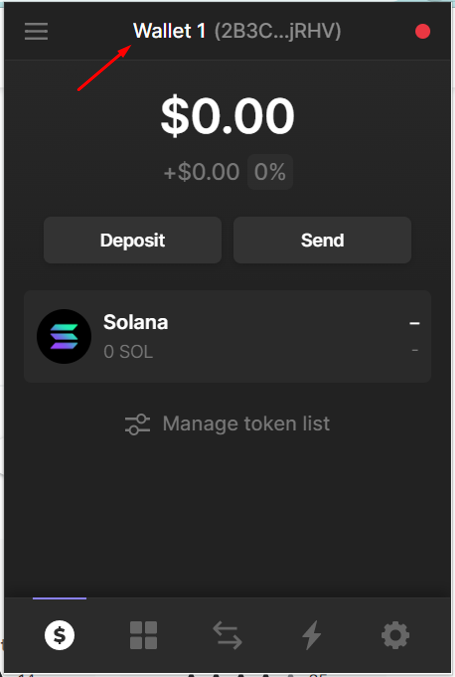
Task: Click the Solana token logo
Action: tap(64, 336)
